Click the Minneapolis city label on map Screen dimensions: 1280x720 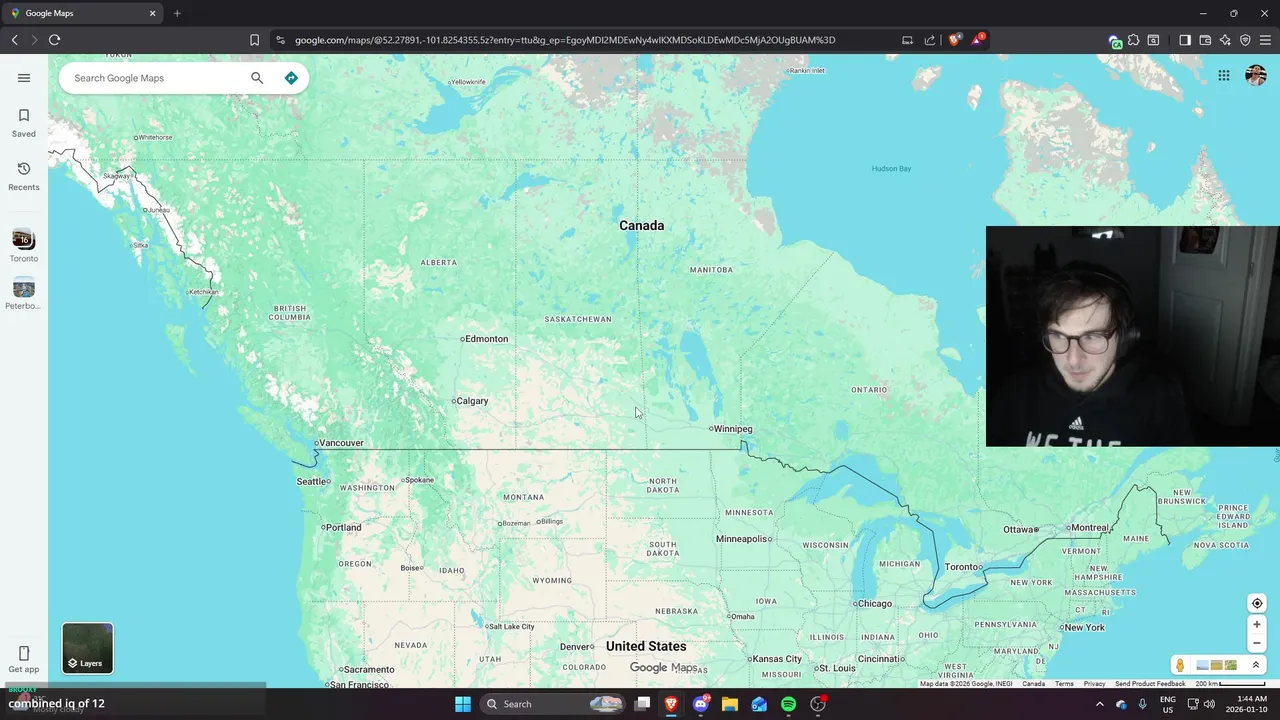point(744,539)
